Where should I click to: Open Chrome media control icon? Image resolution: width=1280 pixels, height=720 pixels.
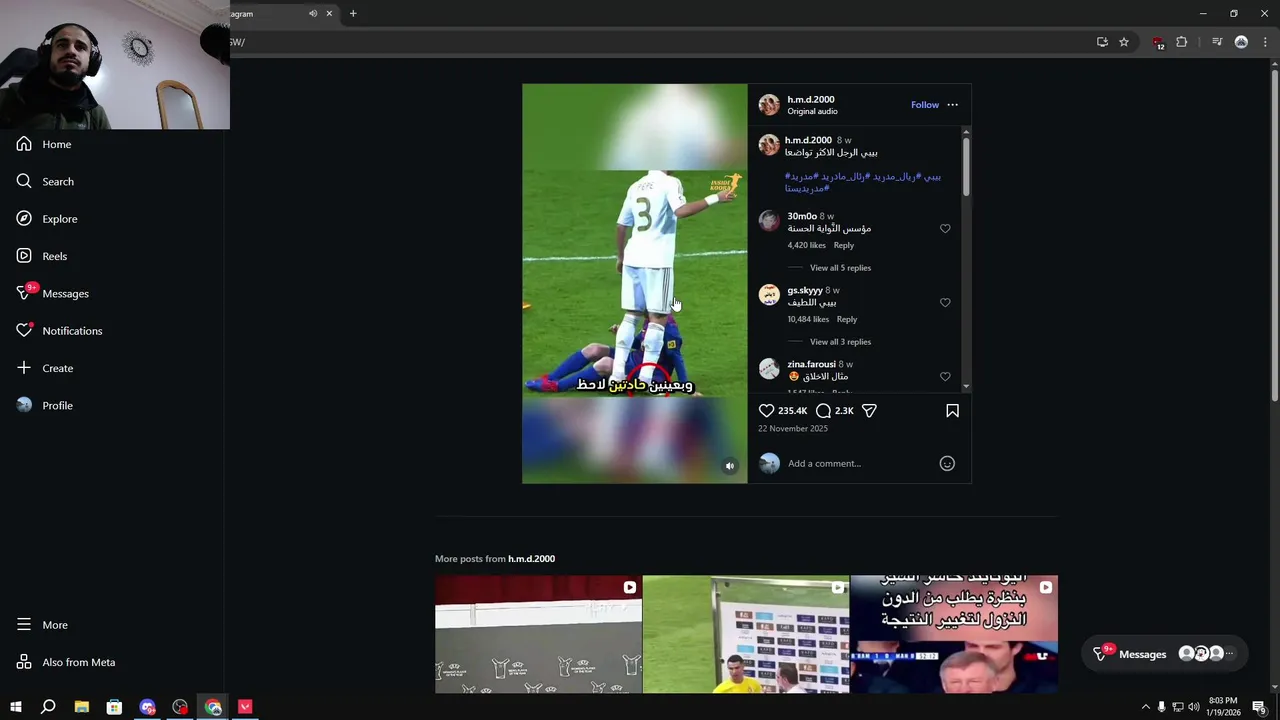pos(1217,42)
